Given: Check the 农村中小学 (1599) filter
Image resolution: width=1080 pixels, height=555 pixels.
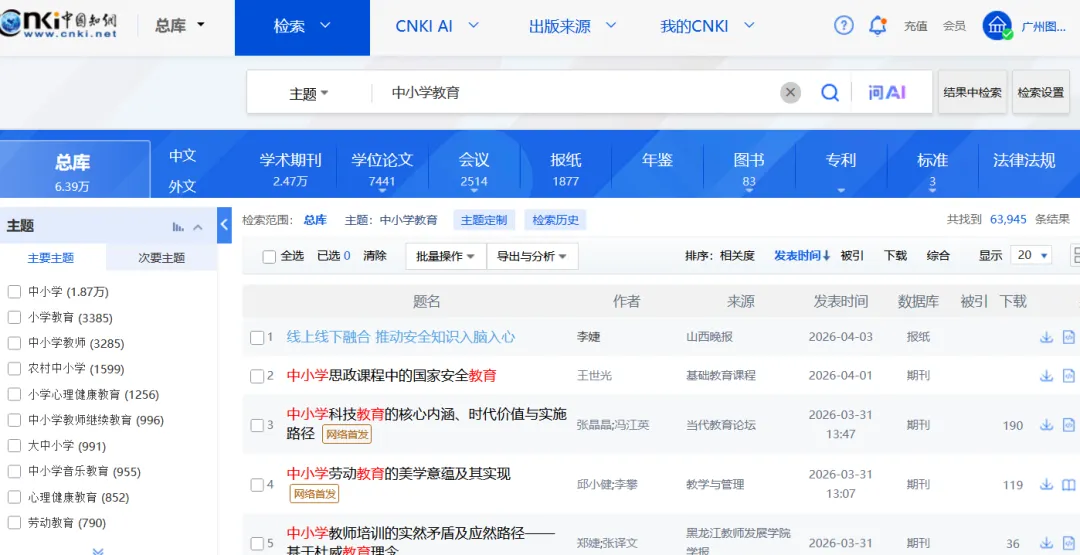Looking at the screenshot, I should click(14, 368).
